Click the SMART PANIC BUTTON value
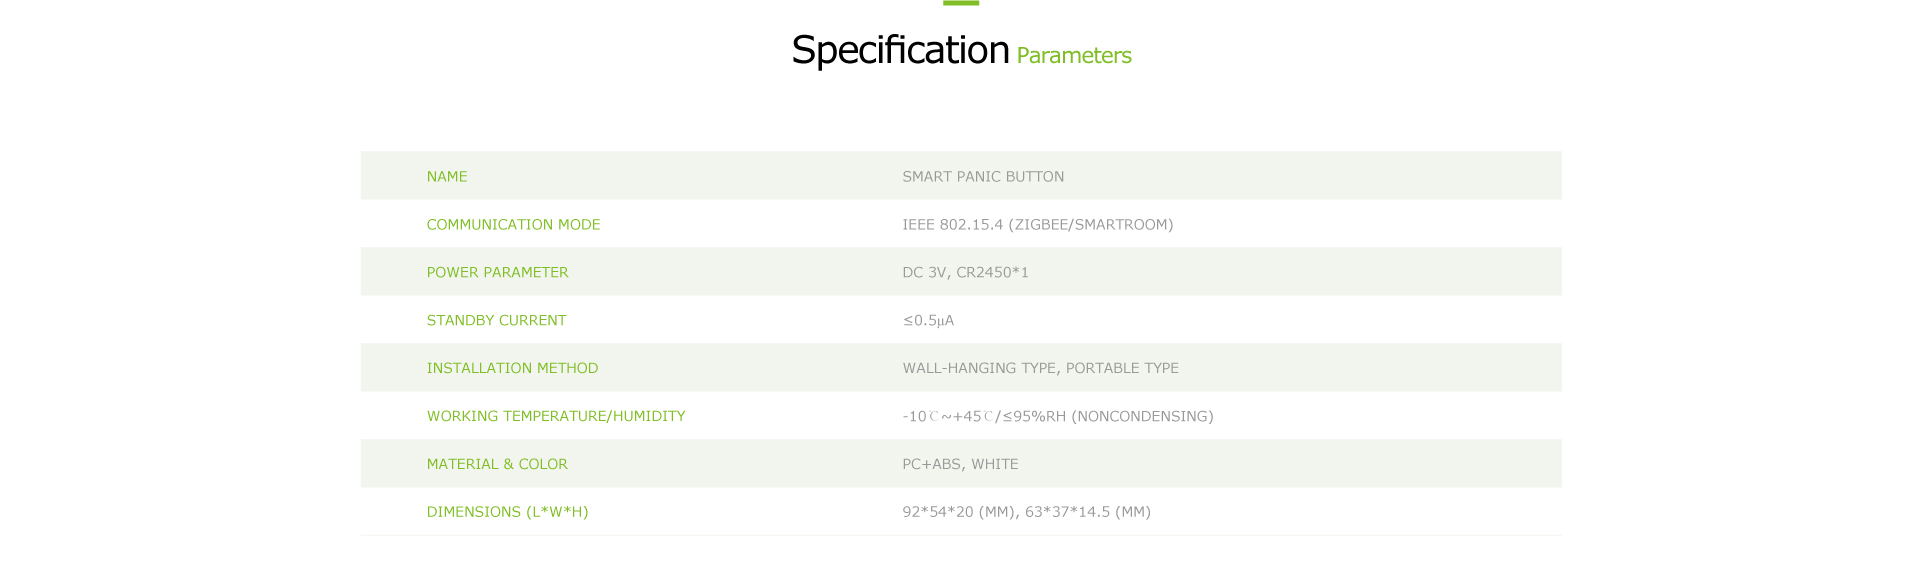 [x=983, y=176]
